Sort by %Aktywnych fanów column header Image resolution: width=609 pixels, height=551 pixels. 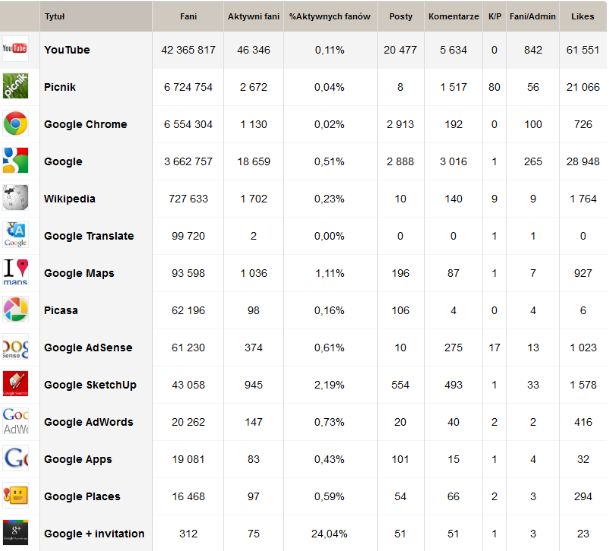[x=330, y=17]
